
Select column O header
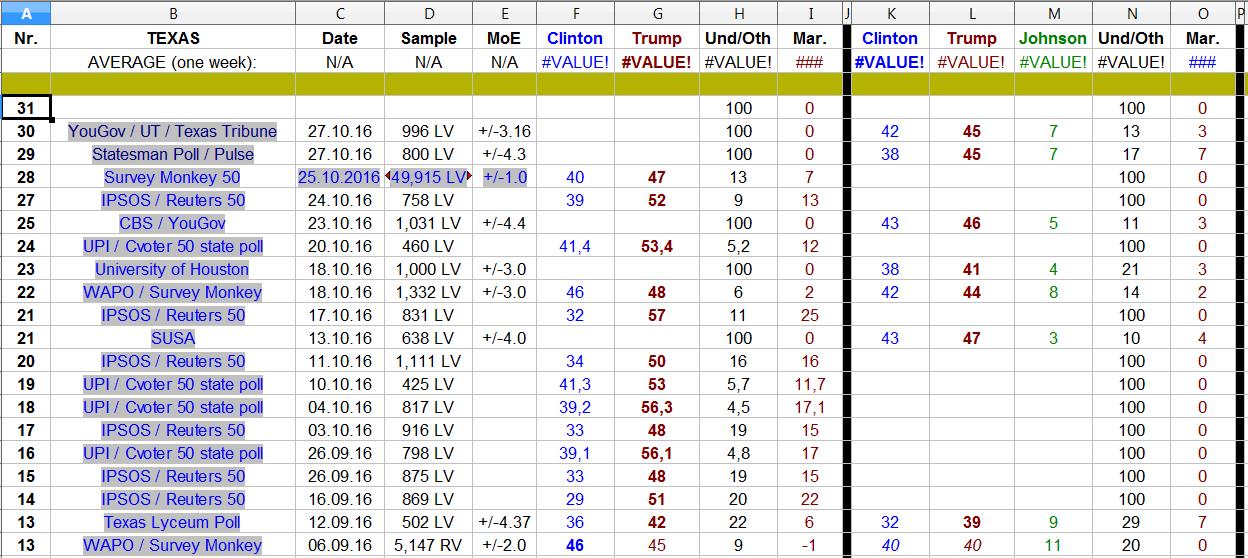coord(1203,13)
